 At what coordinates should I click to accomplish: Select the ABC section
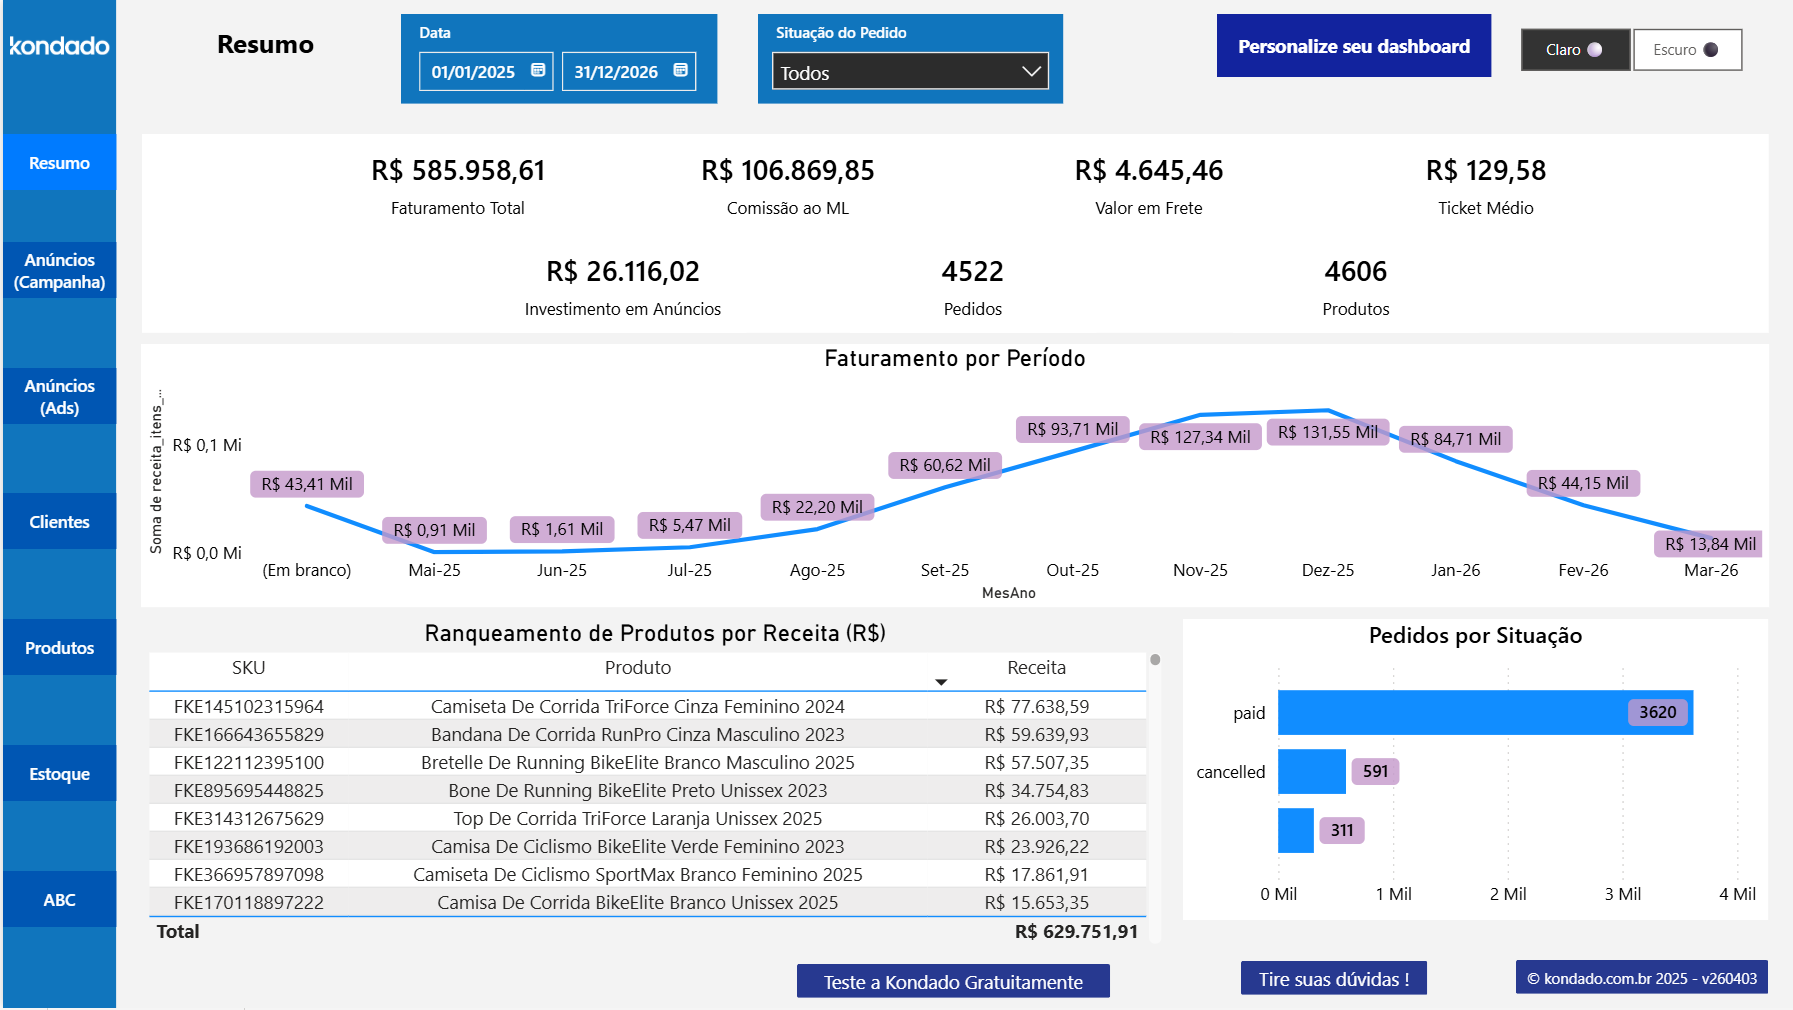click(59, 899)
